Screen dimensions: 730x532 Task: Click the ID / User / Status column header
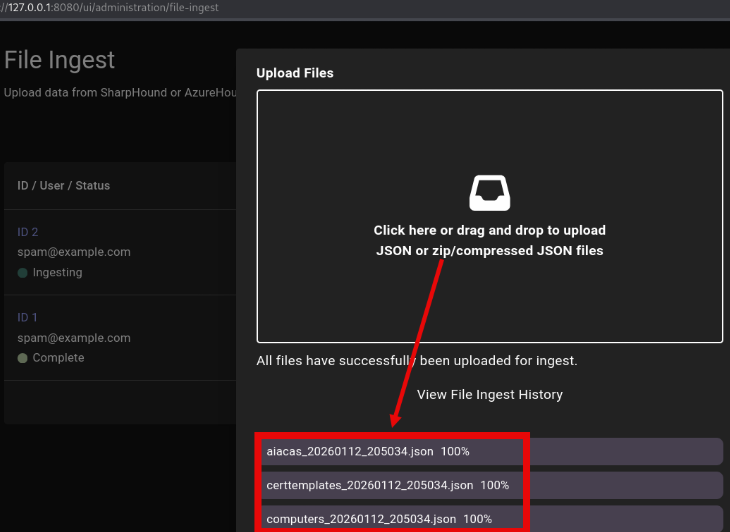pyautogui.click(x=64, y=186)
